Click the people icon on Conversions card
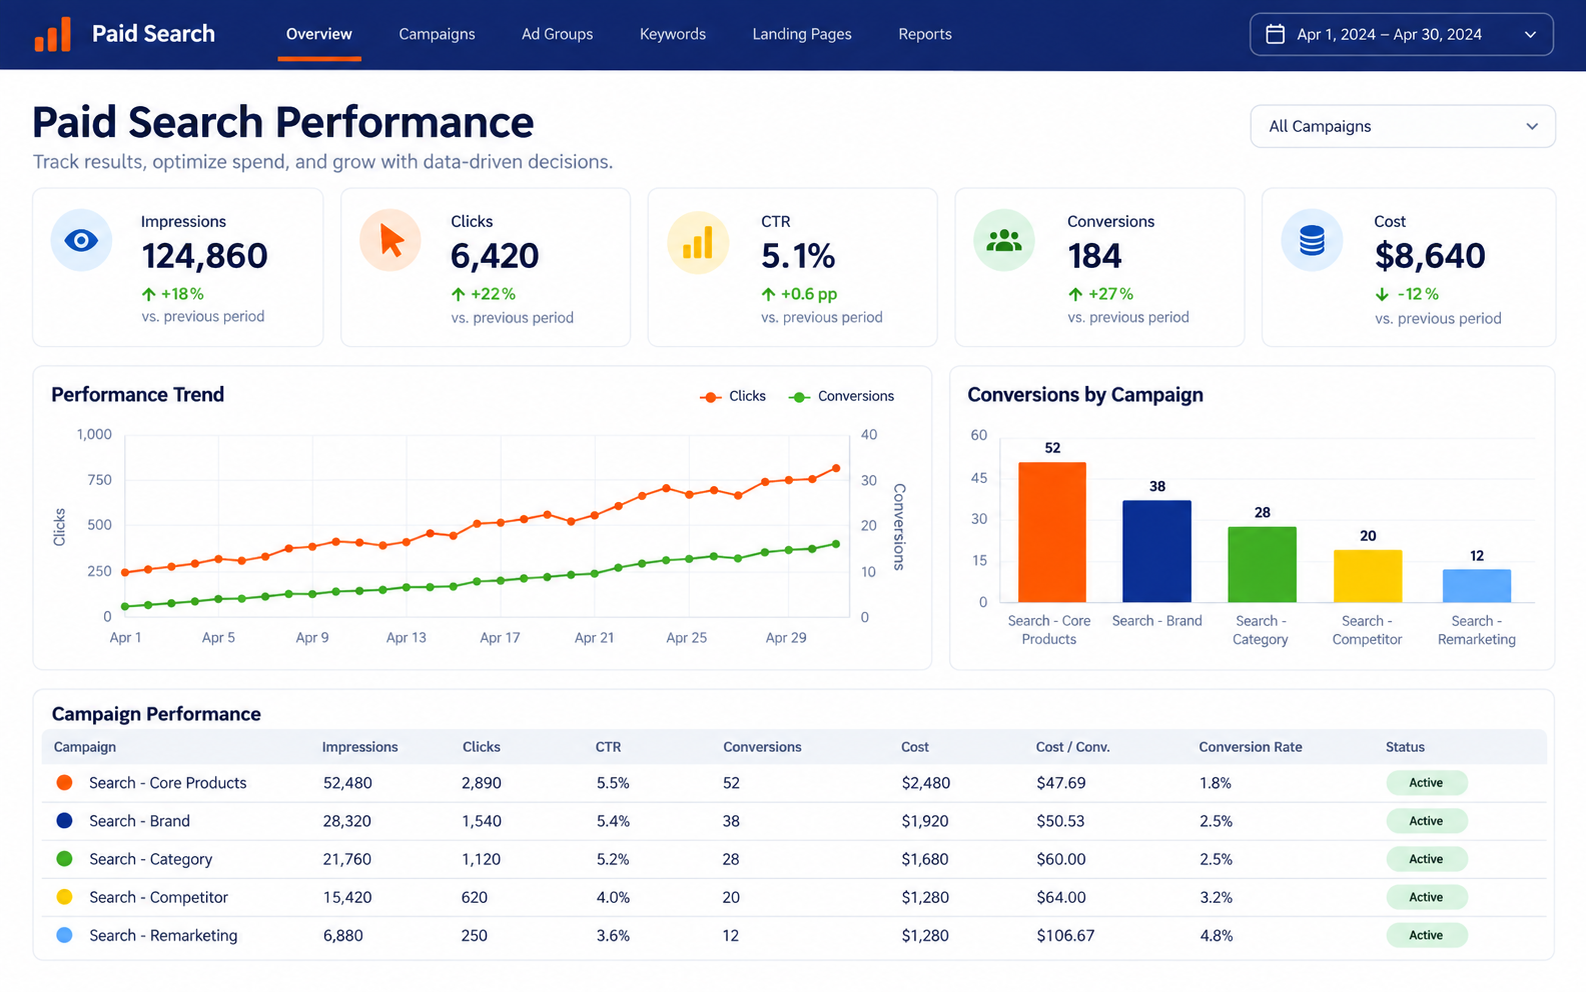The image size is (1586, 992). pos(1004,240)
